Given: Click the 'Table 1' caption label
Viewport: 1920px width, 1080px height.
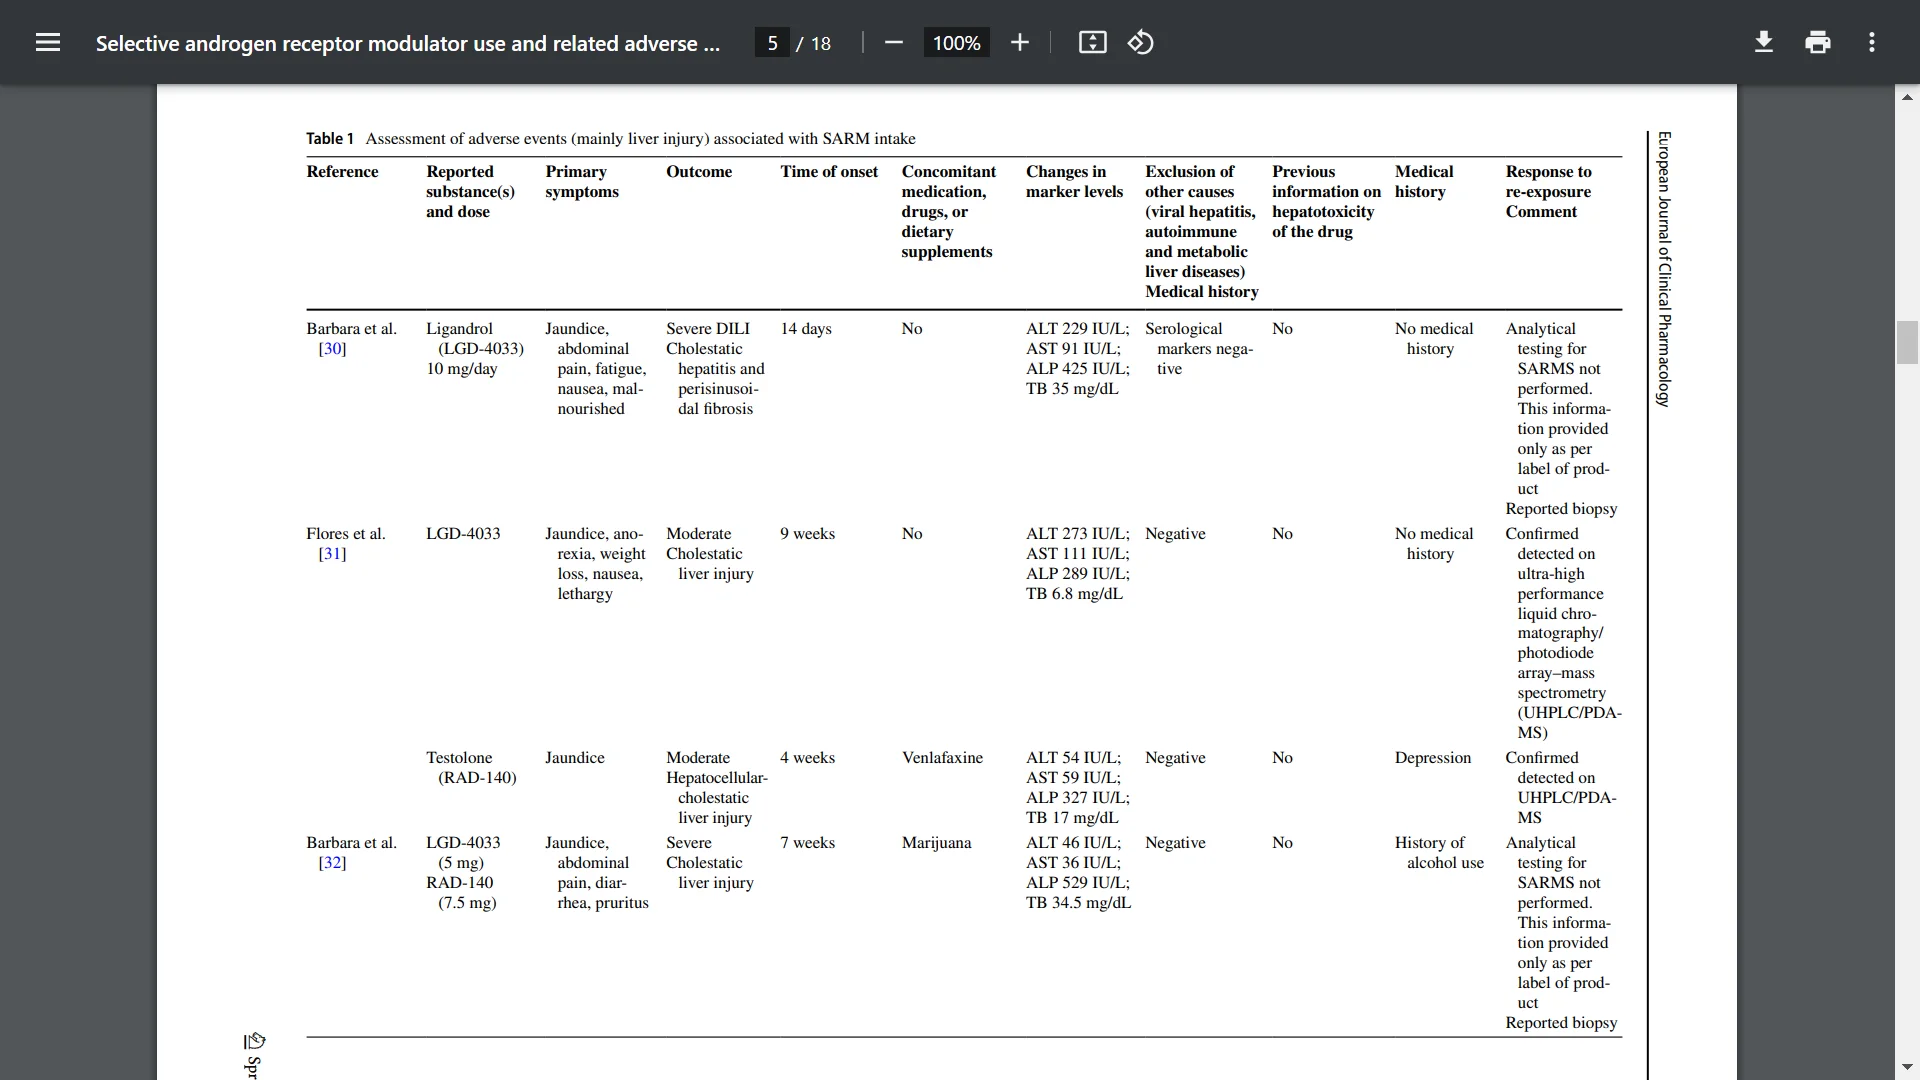Looking at the screenshot, I should pos(330,139).
